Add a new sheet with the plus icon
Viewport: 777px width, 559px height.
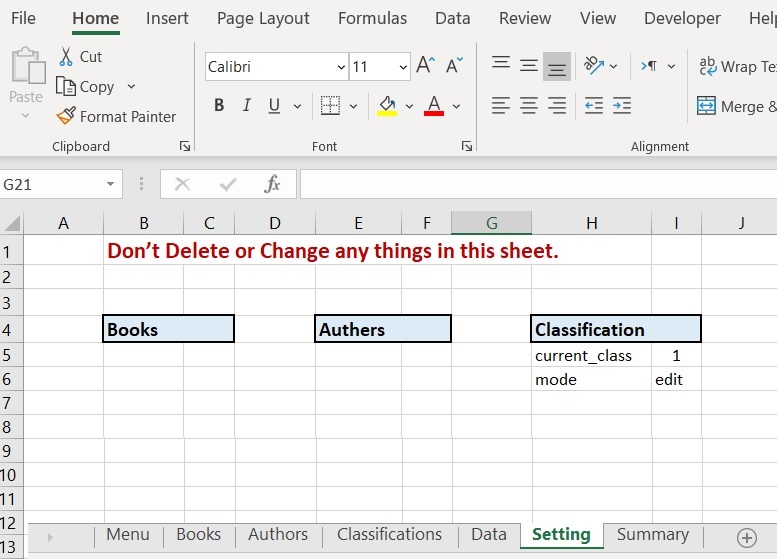(746, 537)
